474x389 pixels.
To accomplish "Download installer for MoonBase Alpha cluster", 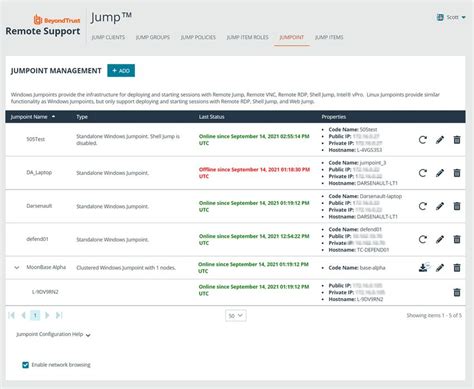I will pos(424,267).
